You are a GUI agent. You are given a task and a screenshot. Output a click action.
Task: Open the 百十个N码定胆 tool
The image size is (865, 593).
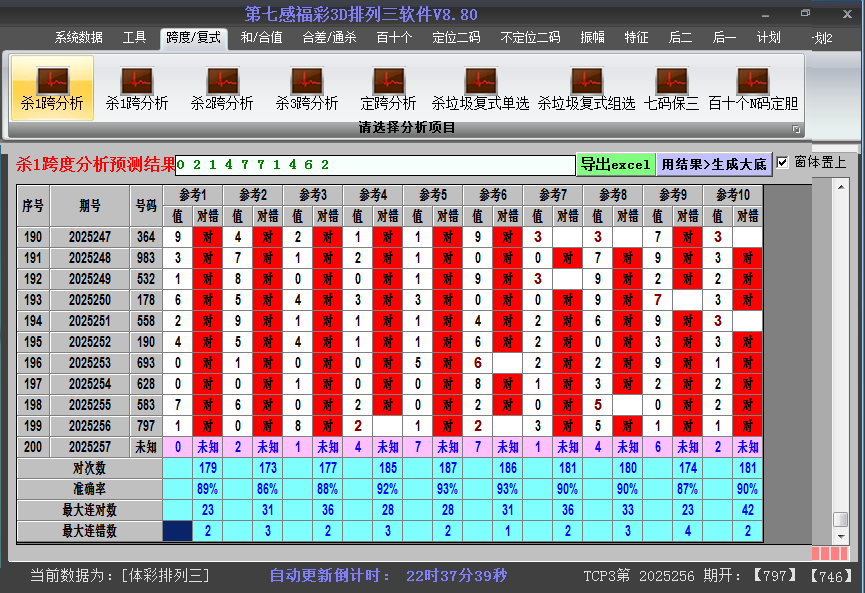pos(753,88)
